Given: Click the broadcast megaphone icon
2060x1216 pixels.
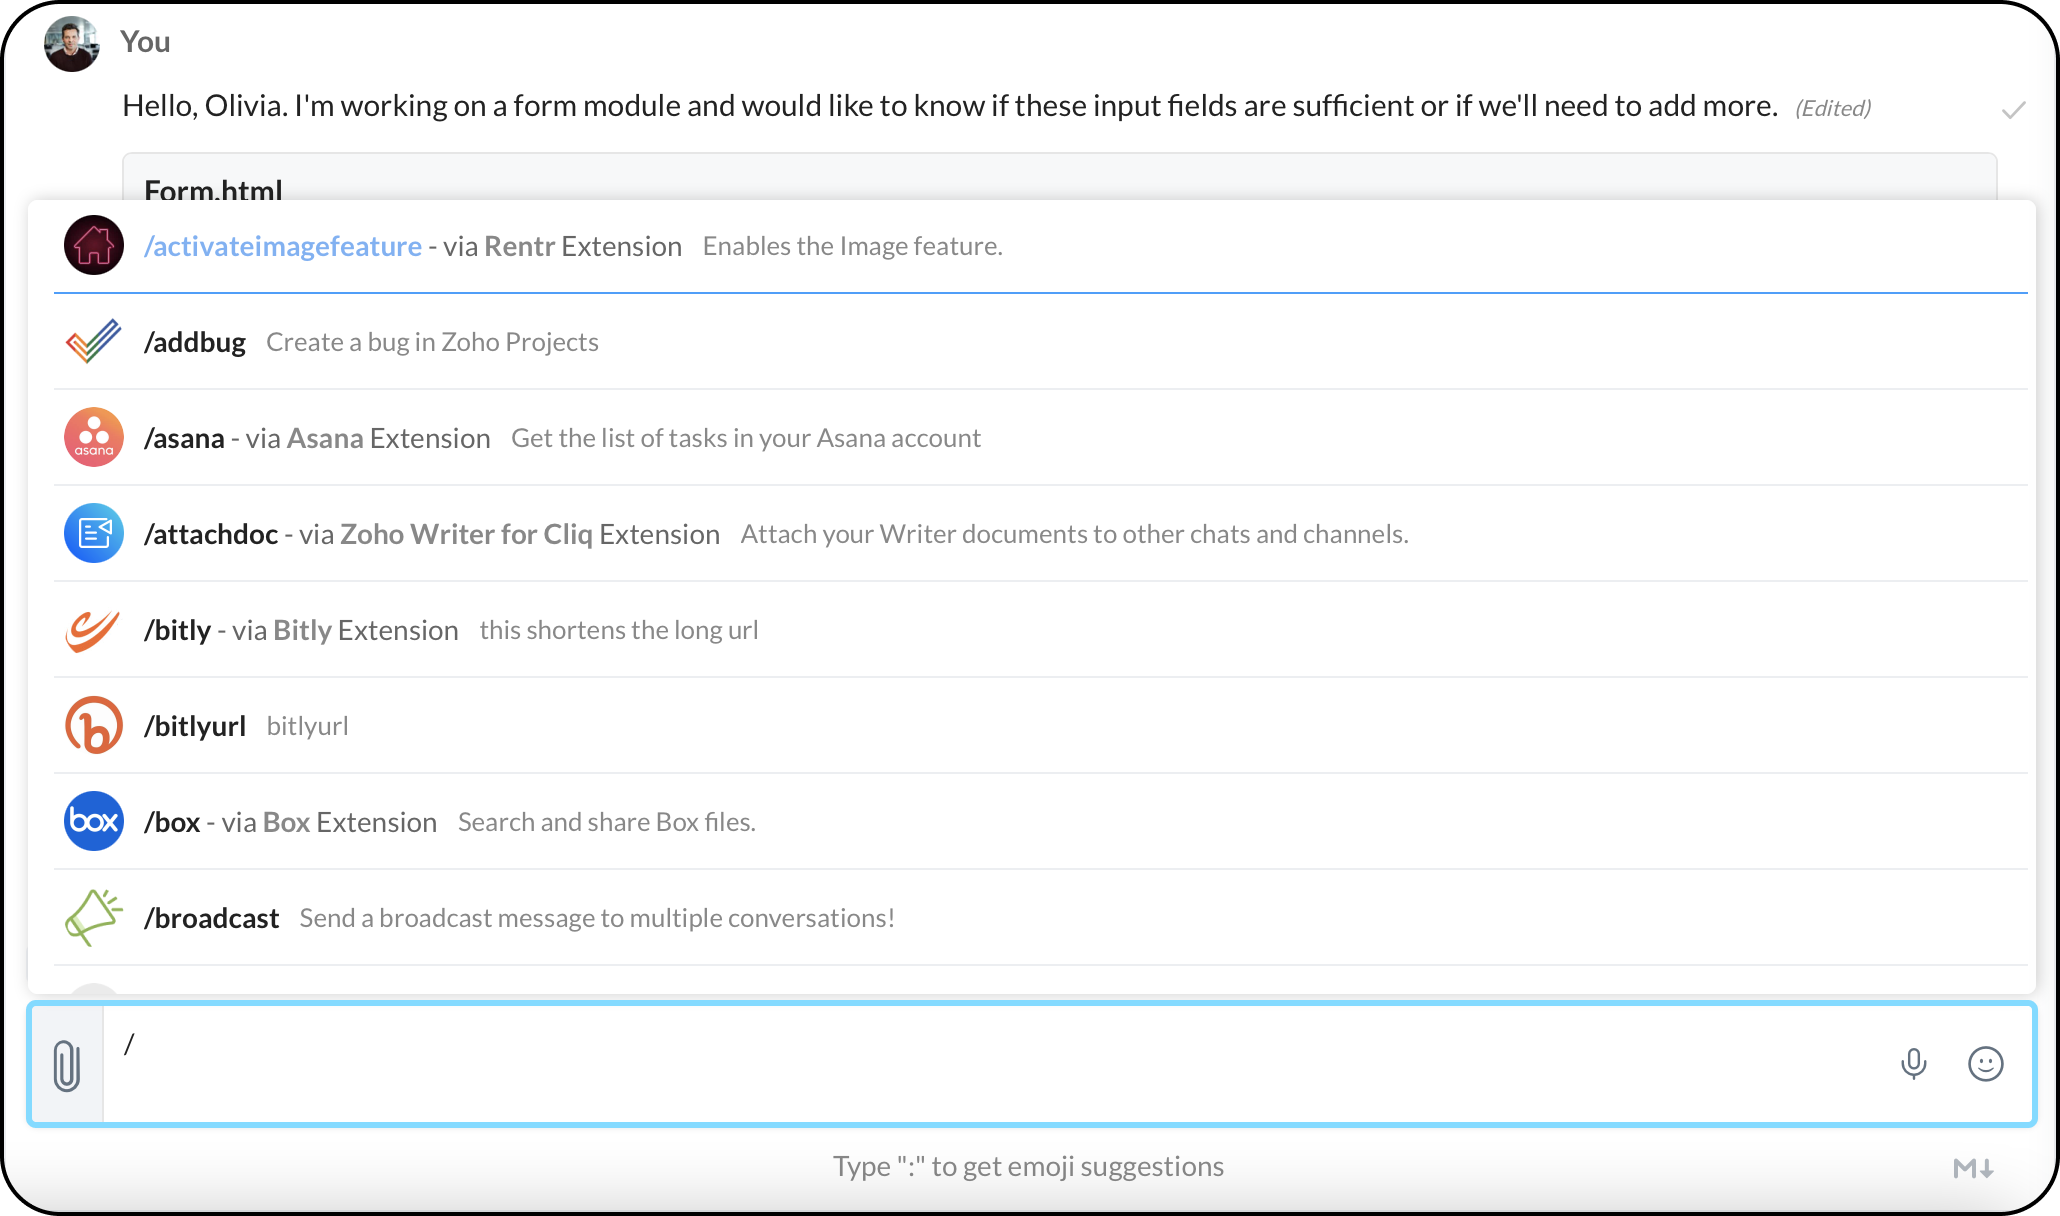Looking at the screenshot, I should coord(94,917).
